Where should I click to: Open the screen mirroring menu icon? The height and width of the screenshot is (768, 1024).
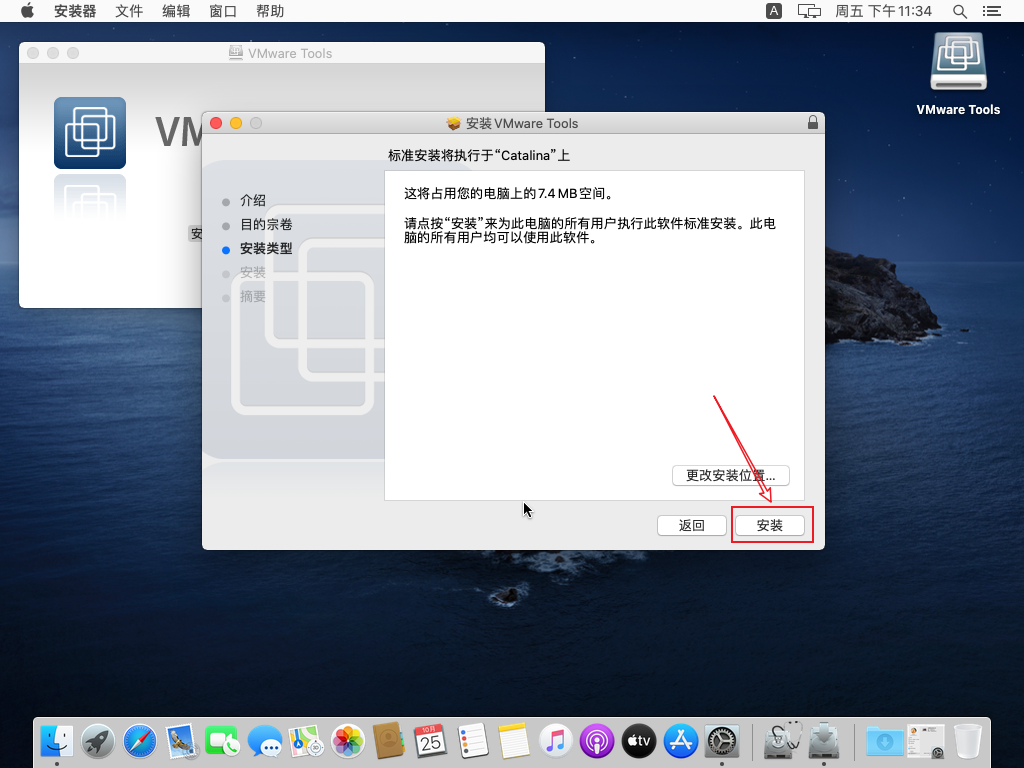809,11
